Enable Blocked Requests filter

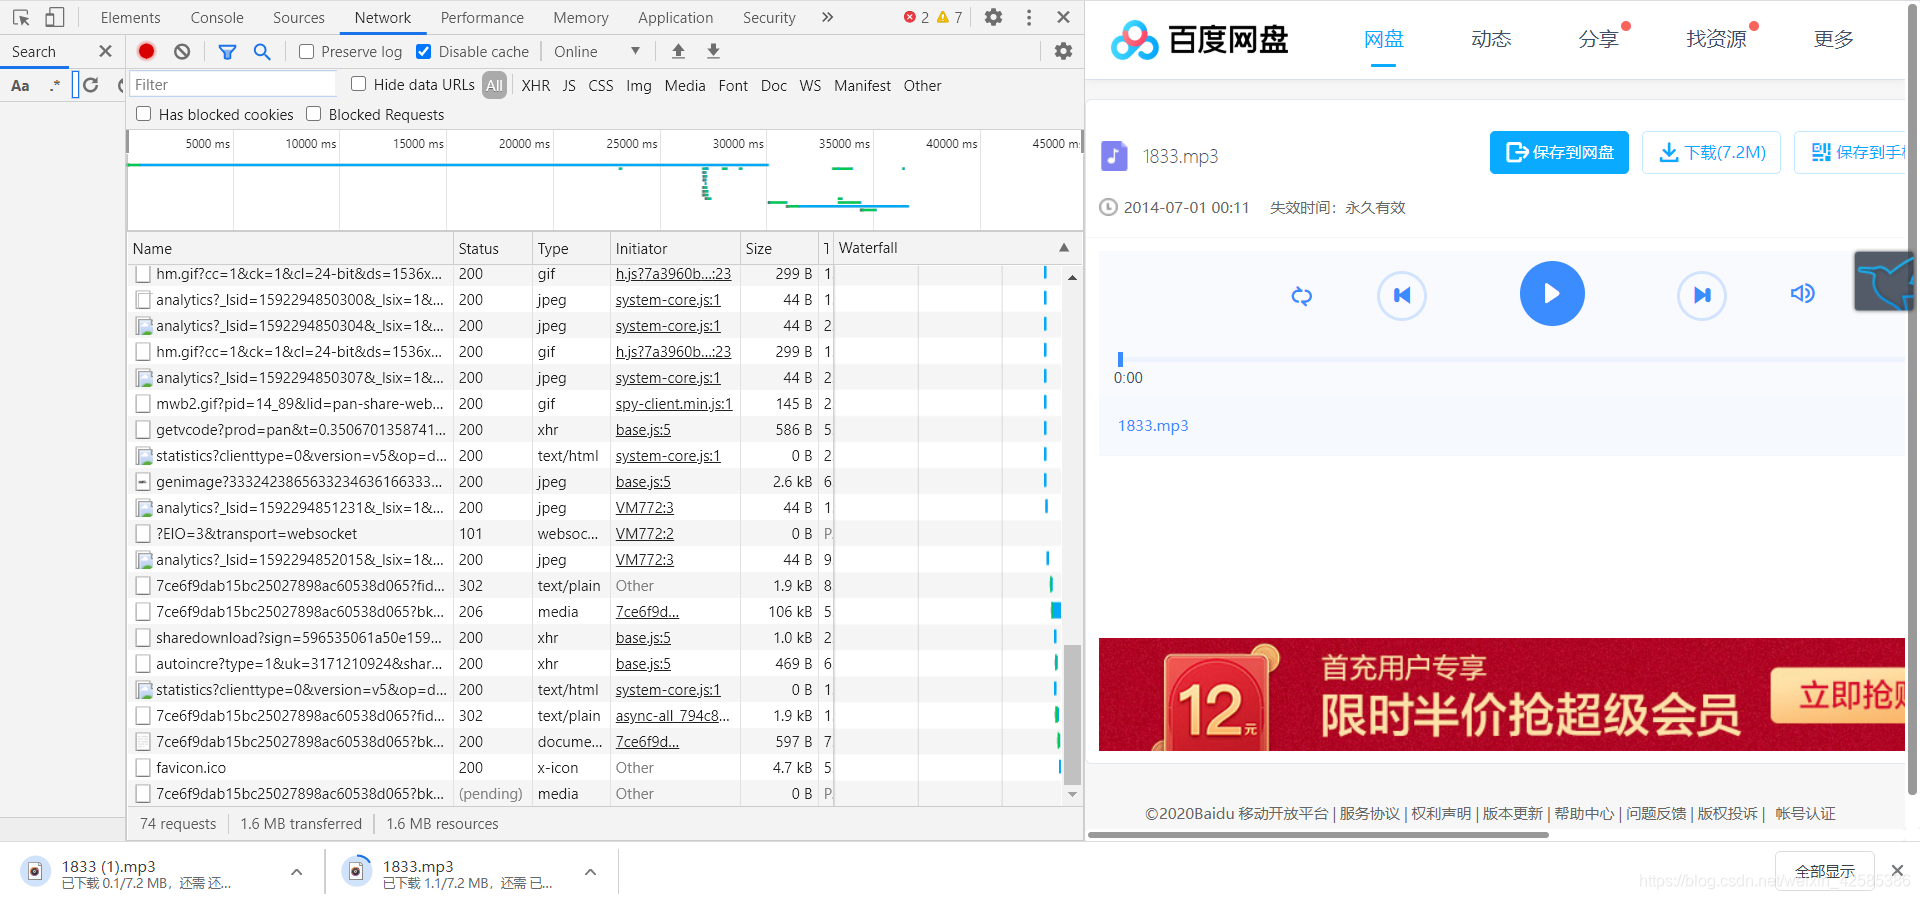pyautogui.click(x=314, y=114)
